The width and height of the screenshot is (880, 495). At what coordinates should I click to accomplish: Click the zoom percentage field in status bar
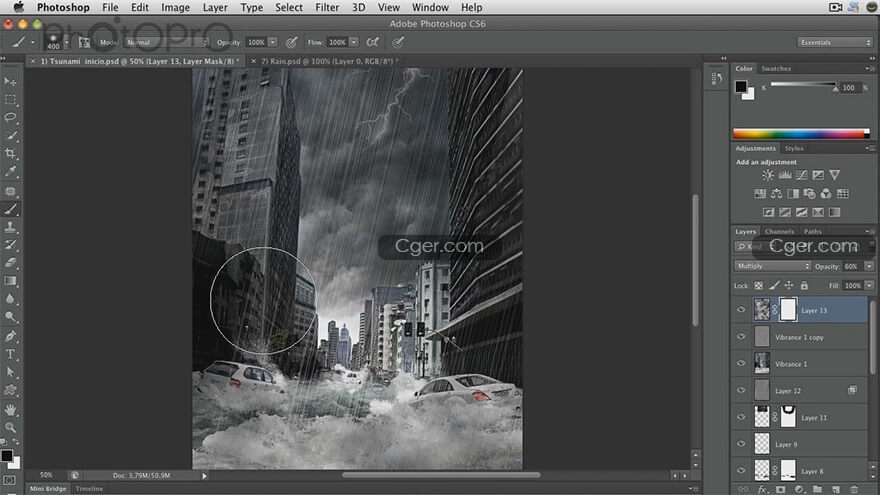pyautogui.click(x=46, y=475)
